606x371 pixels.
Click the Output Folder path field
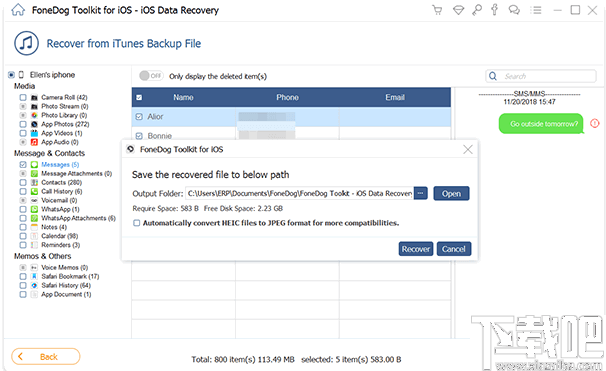coord(300,193)
